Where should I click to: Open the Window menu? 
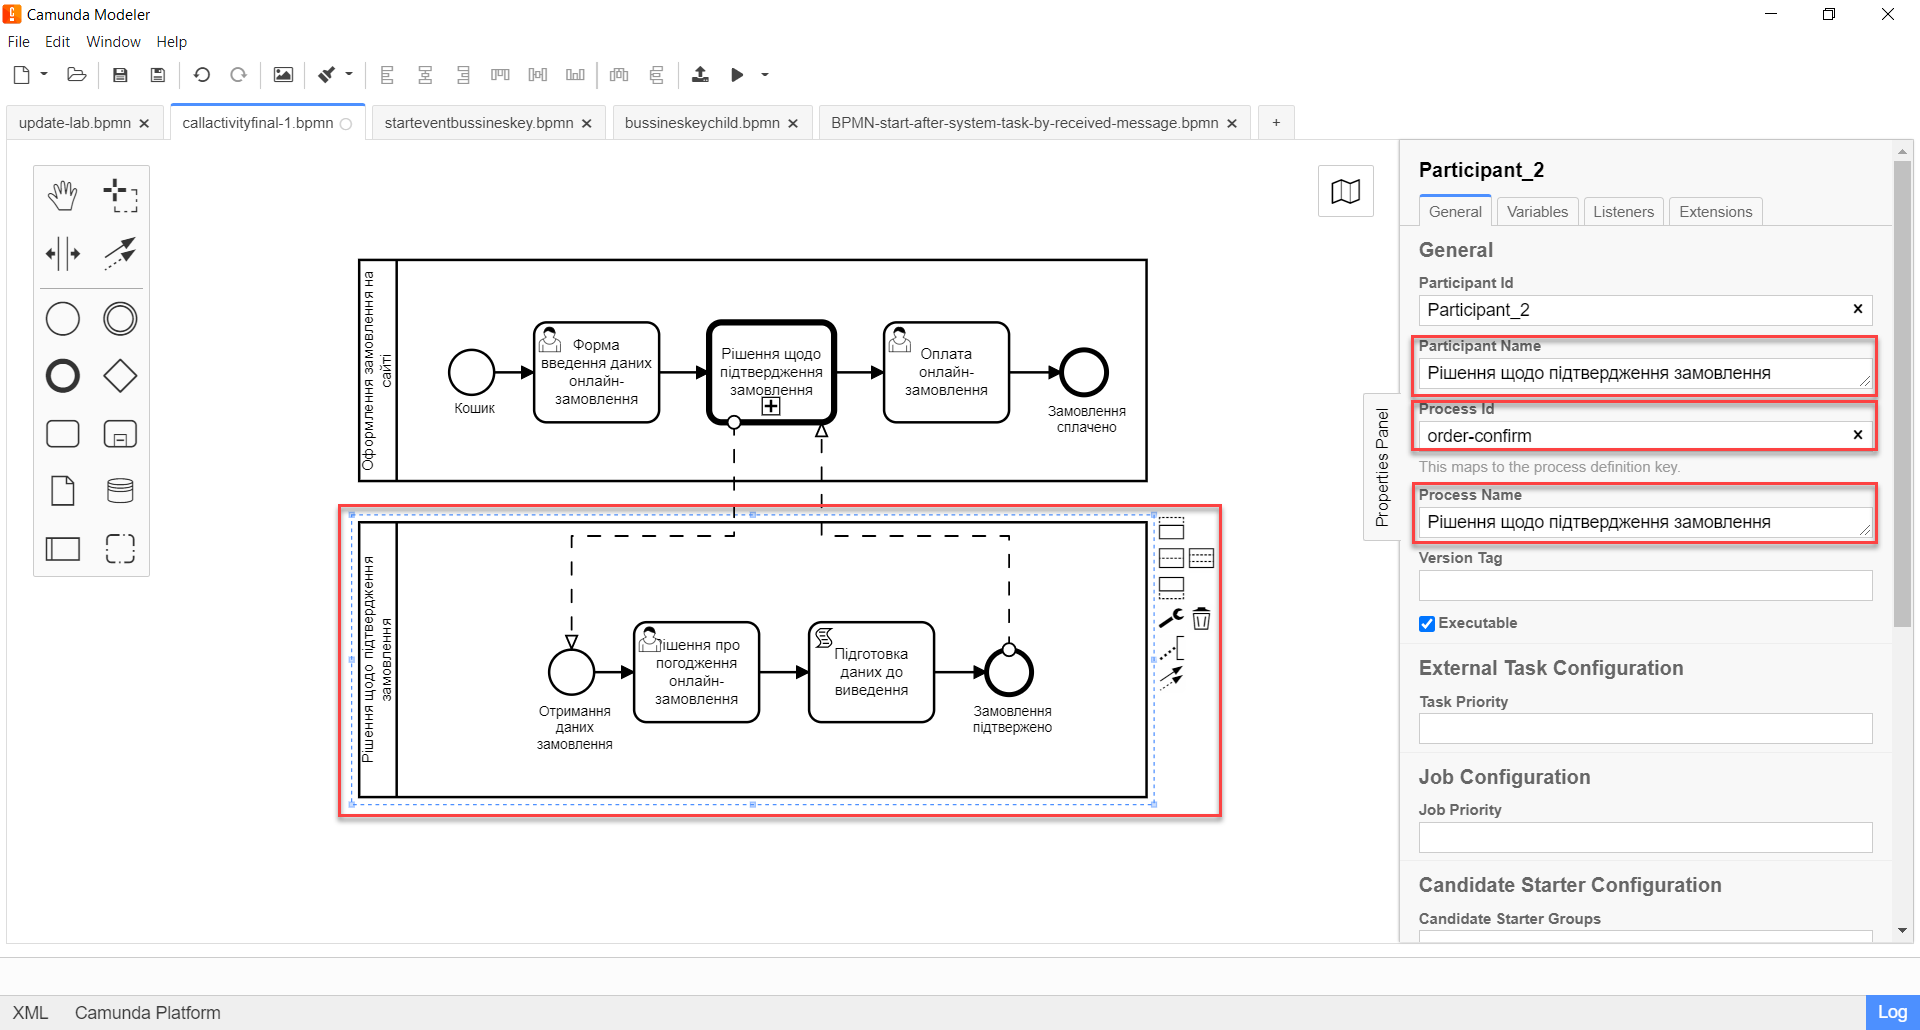113,42
